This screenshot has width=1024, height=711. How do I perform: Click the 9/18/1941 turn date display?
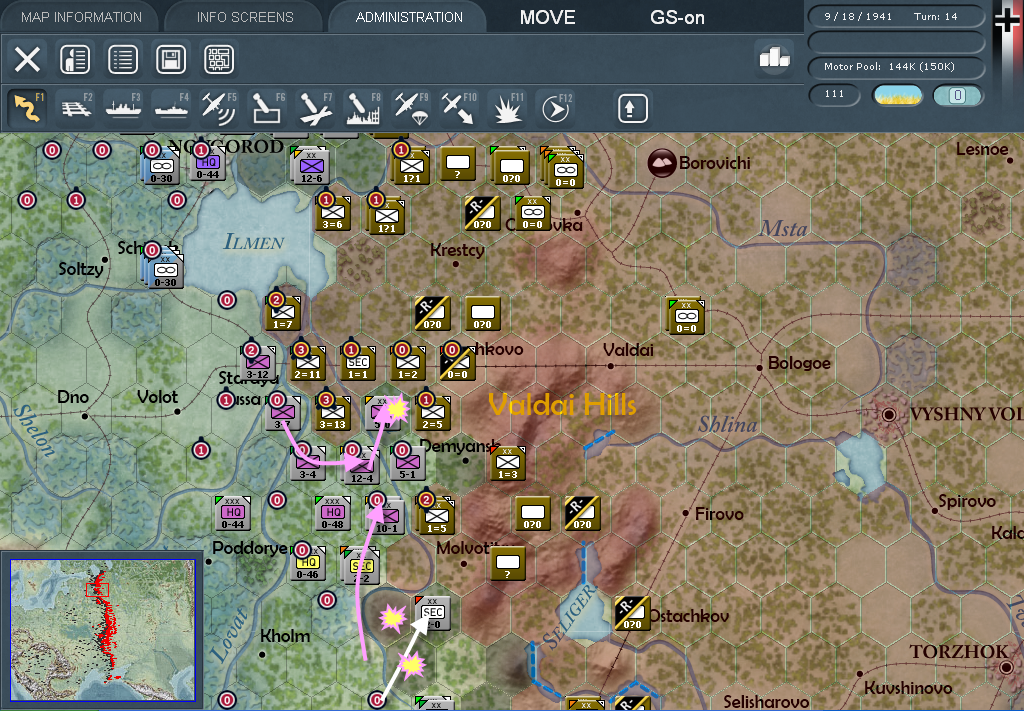coord(895,16)
